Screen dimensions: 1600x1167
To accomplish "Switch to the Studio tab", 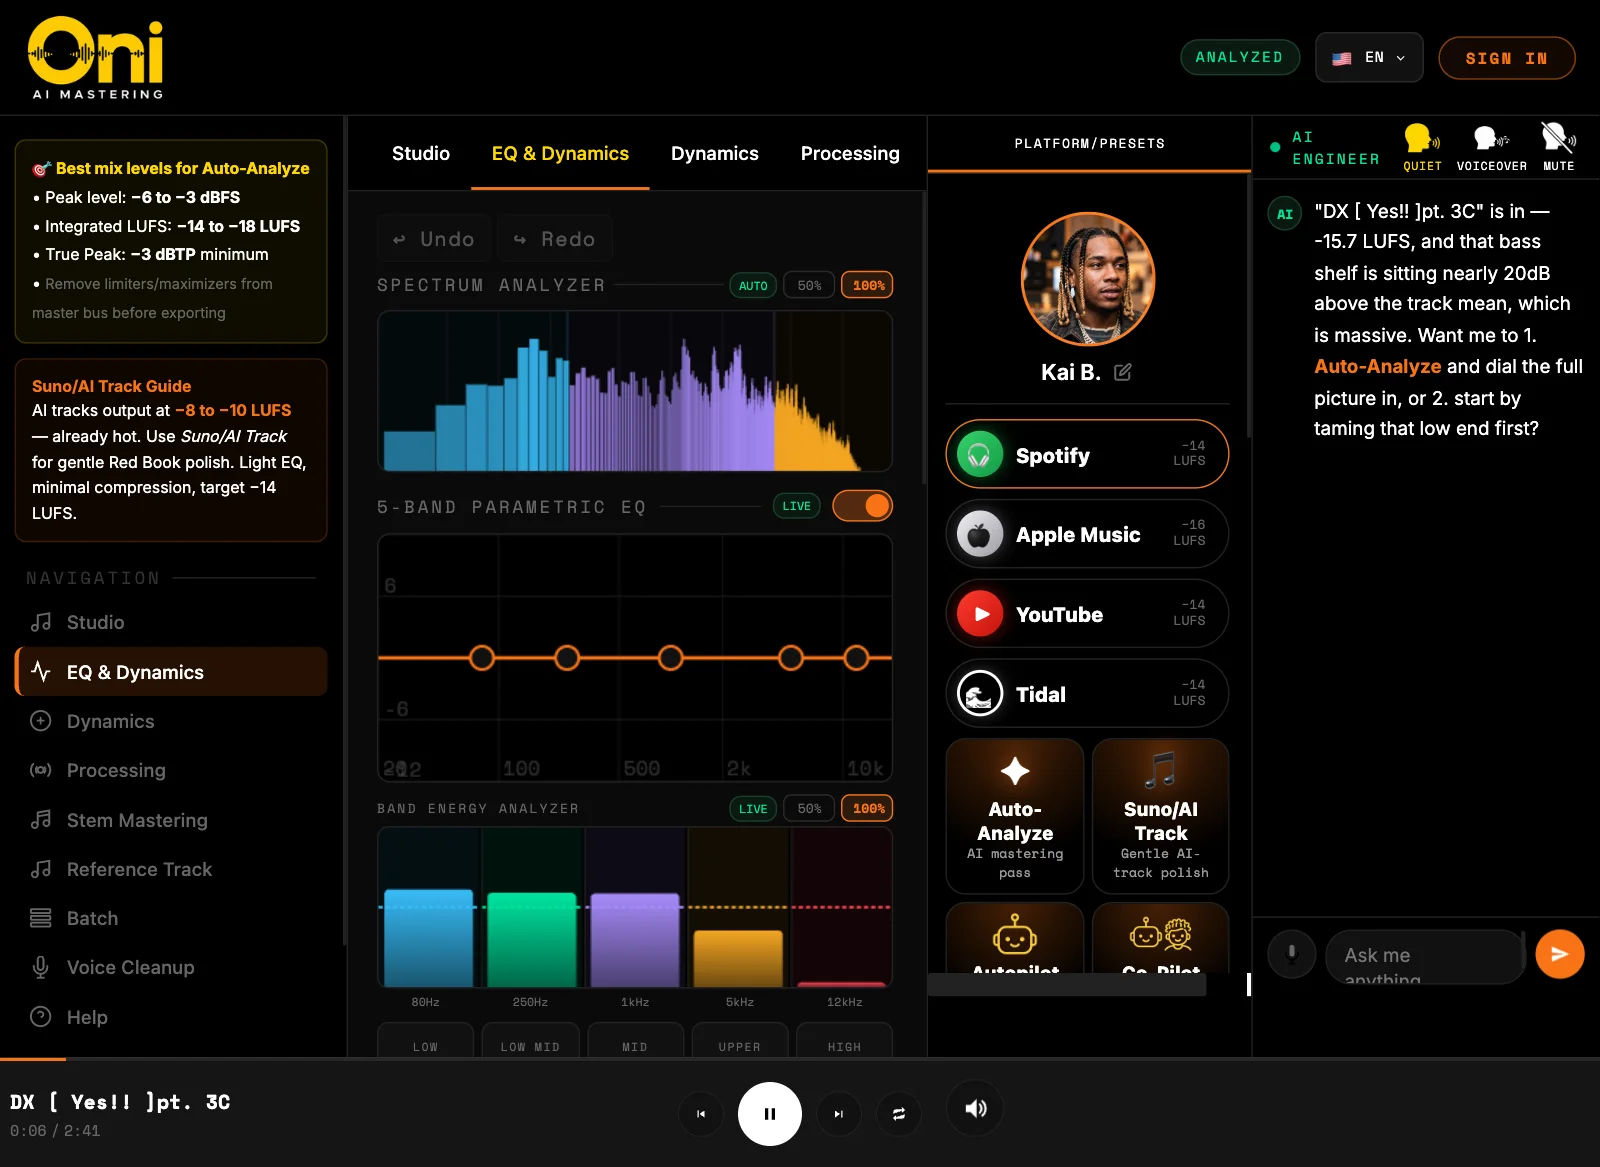I will click(x=421, y=153).
